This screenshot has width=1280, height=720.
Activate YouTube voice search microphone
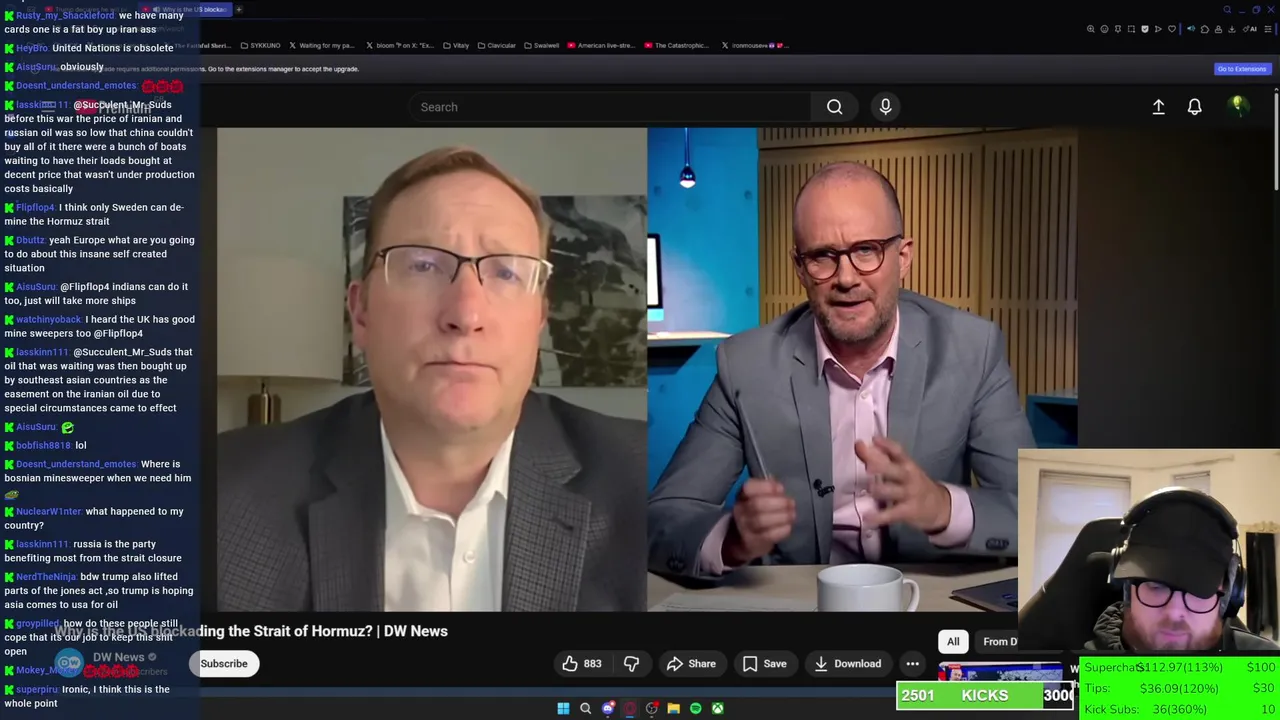tap(885, 107)
